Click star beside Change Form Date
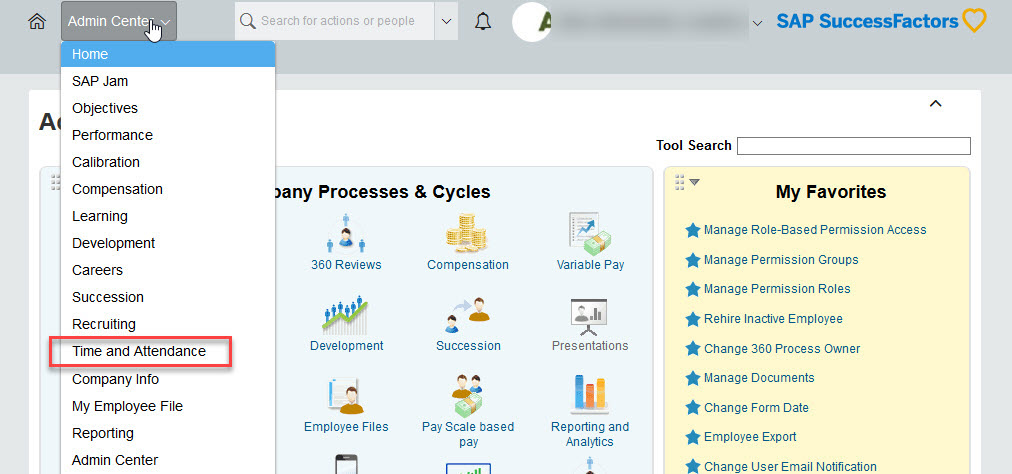 pos(693,408)
